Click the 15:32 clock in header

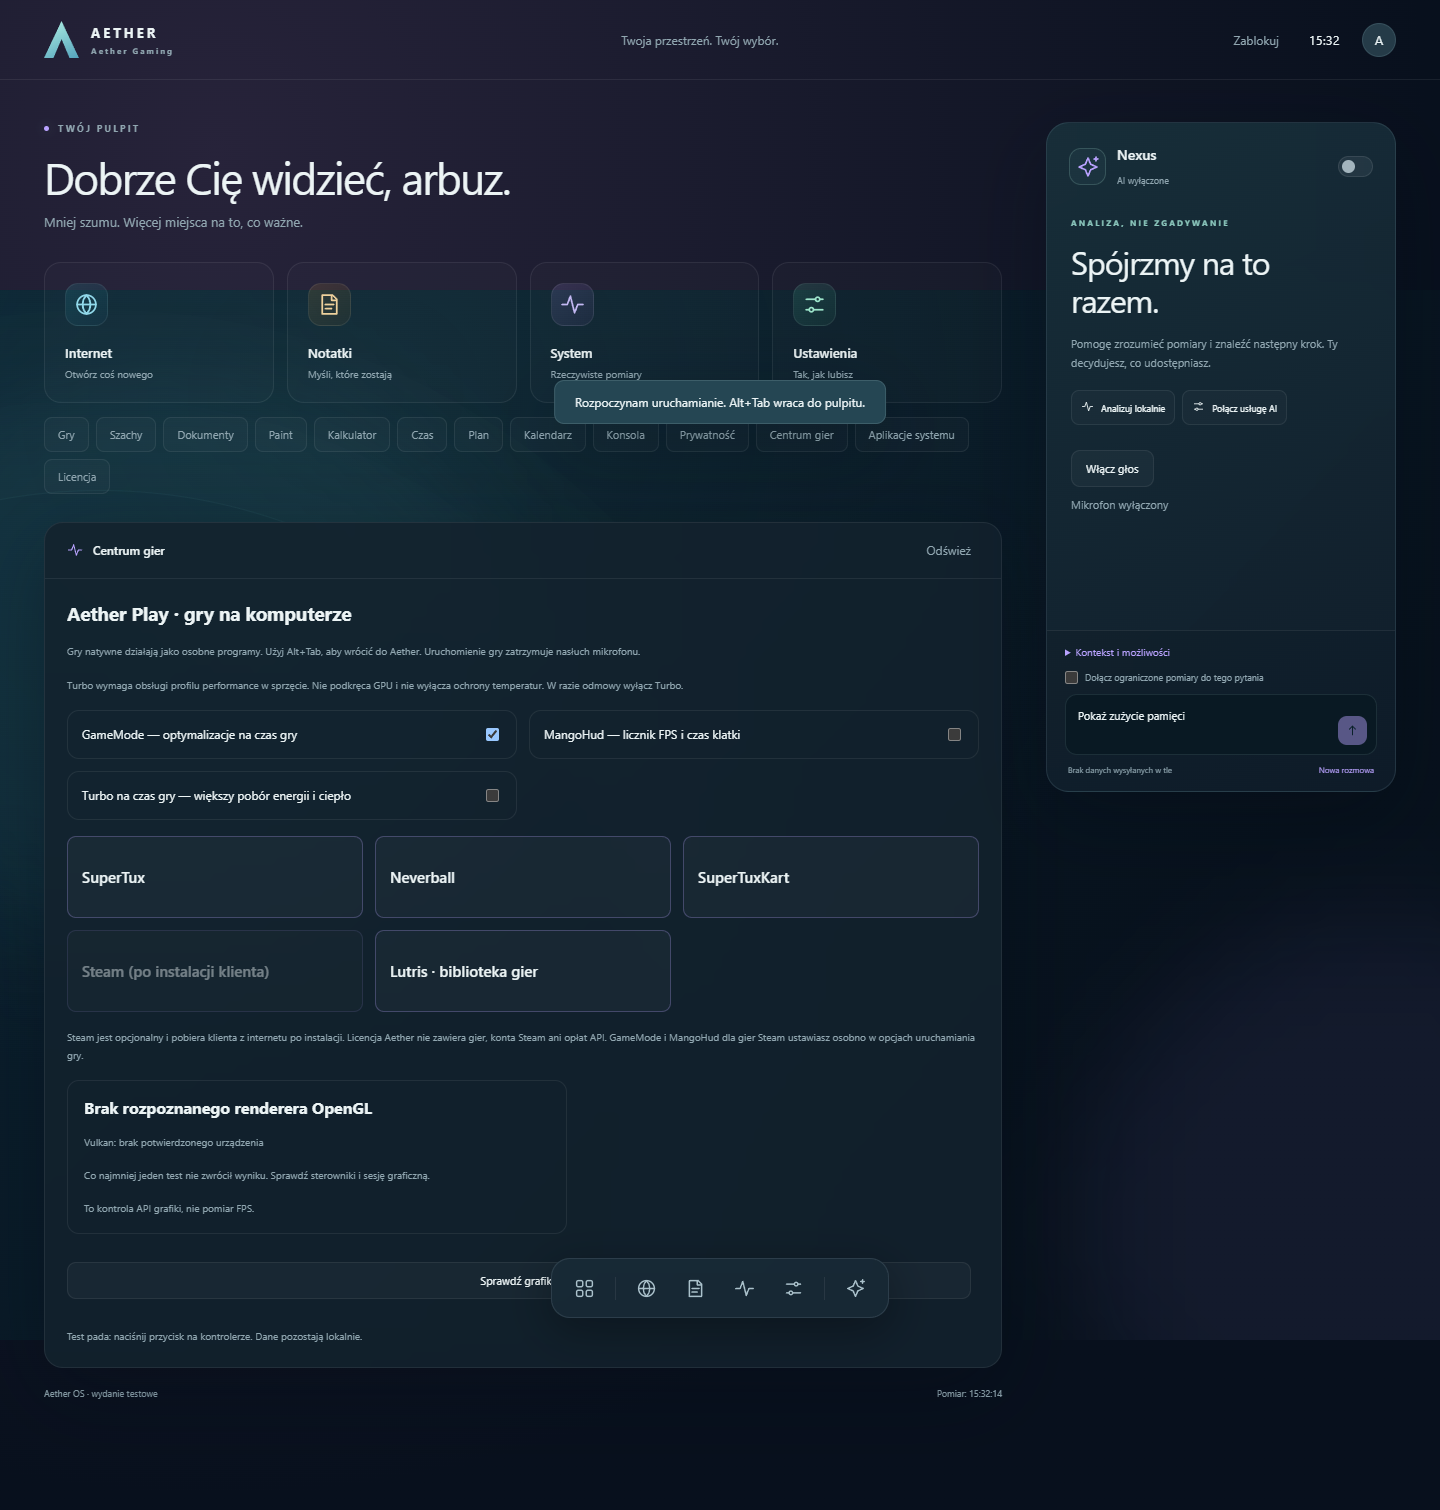tap(1324, 41)
